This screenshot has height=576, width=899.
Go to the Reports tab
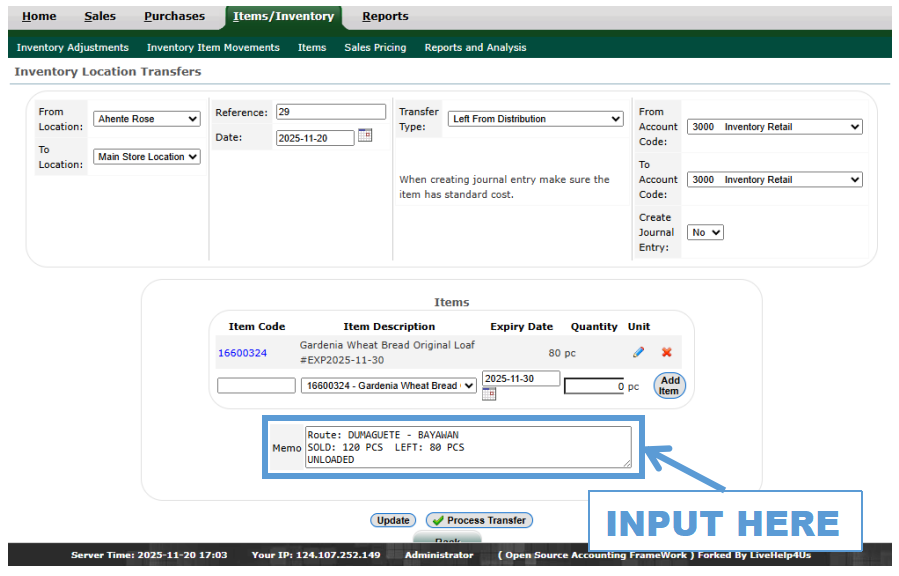point(385,16)
